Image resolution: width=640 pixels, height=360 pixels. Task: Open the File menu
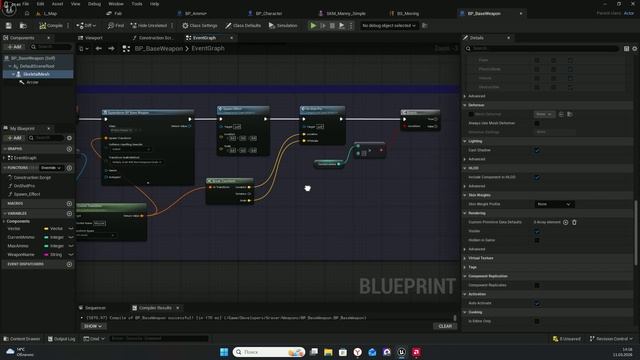25,4
